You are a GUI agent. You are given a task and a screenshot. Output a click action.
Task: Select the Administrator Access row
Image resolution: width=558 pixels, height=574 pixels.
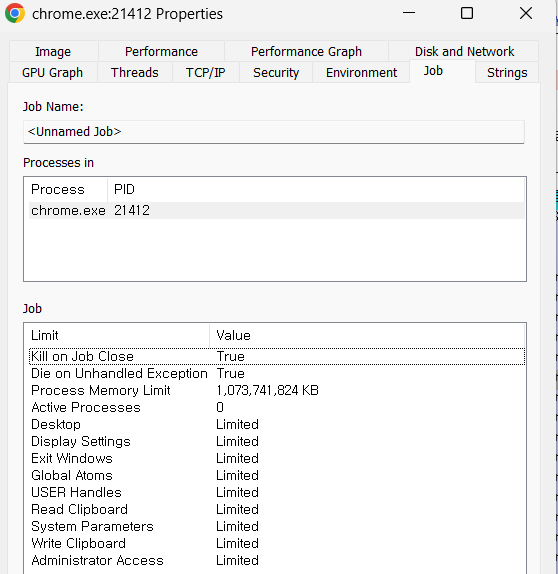pos(276,560)
